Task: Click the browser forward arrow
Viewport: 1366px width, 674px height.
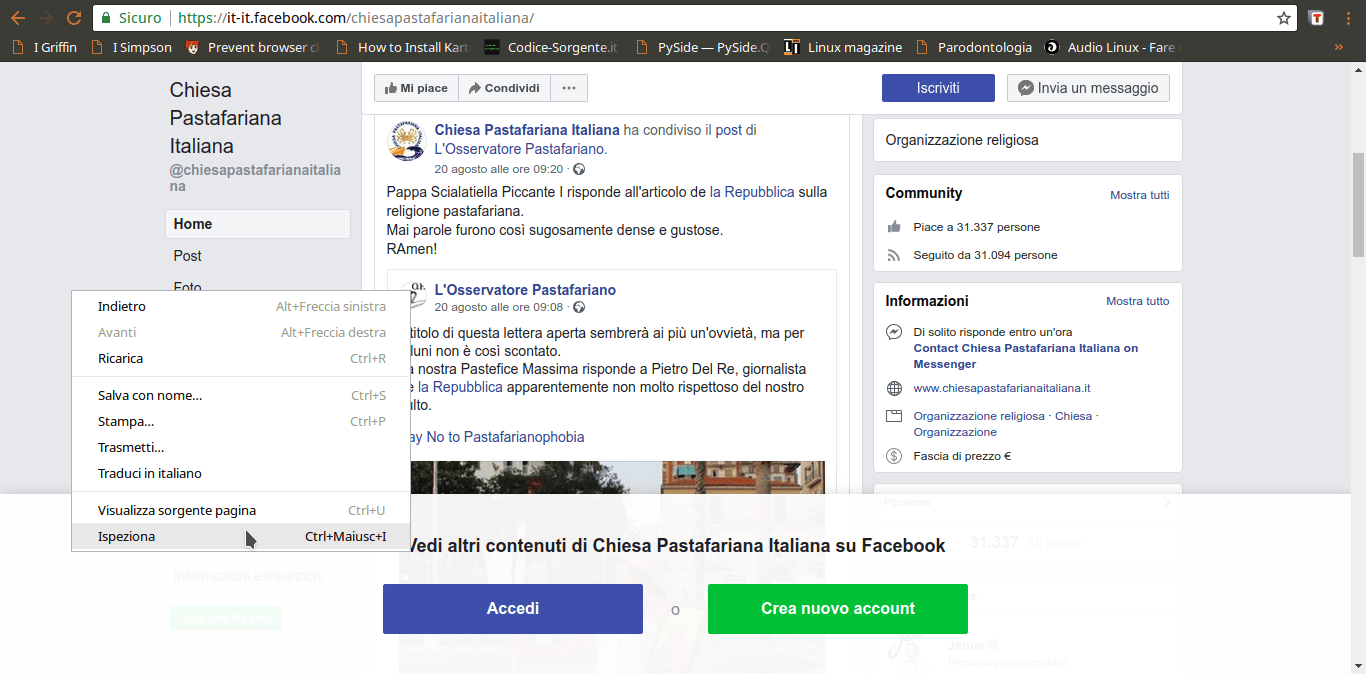Action: click(45, 18)
